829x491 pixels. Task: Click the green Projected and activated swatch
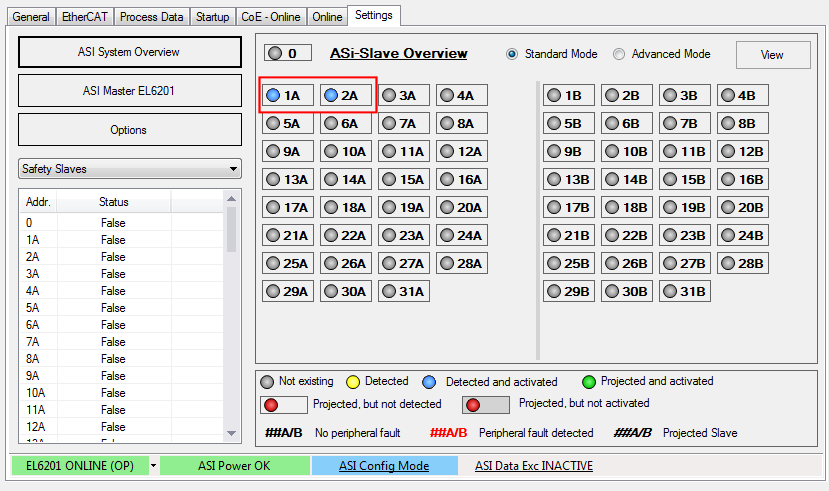coord(588,382)
